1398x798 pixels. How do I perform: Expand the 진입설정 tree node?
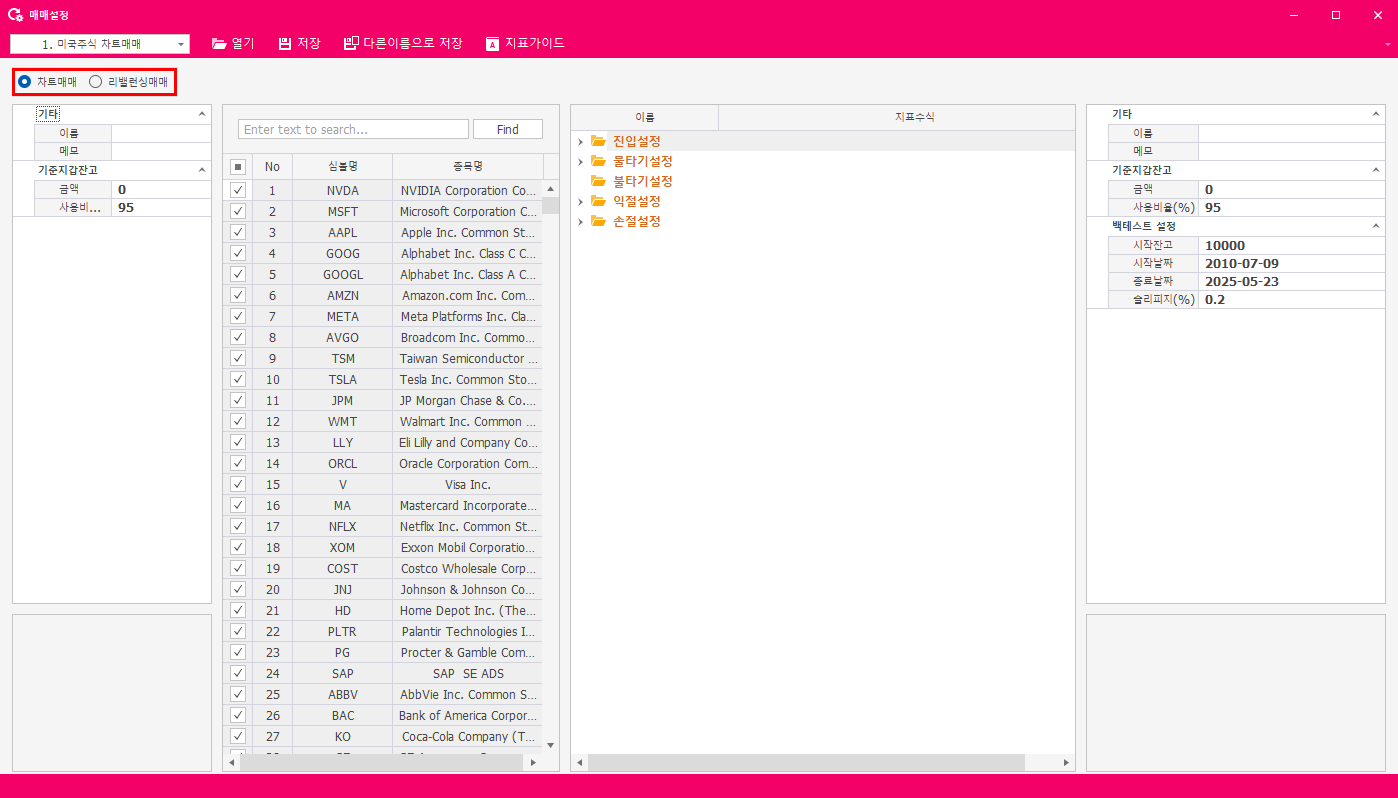tap(580, 141)
